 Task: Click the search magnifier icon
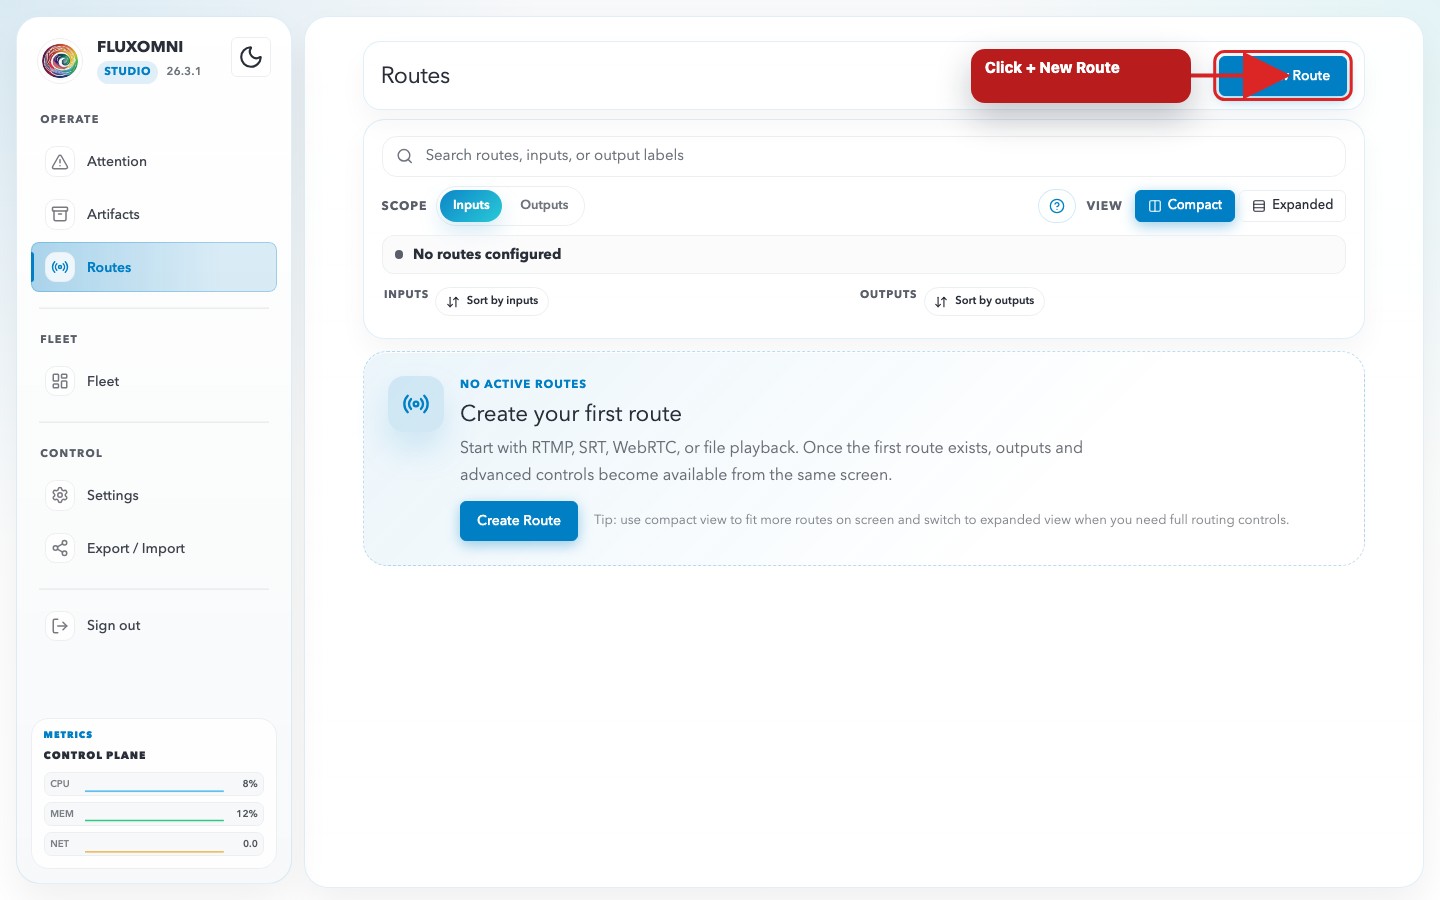[x=405, y=156]
